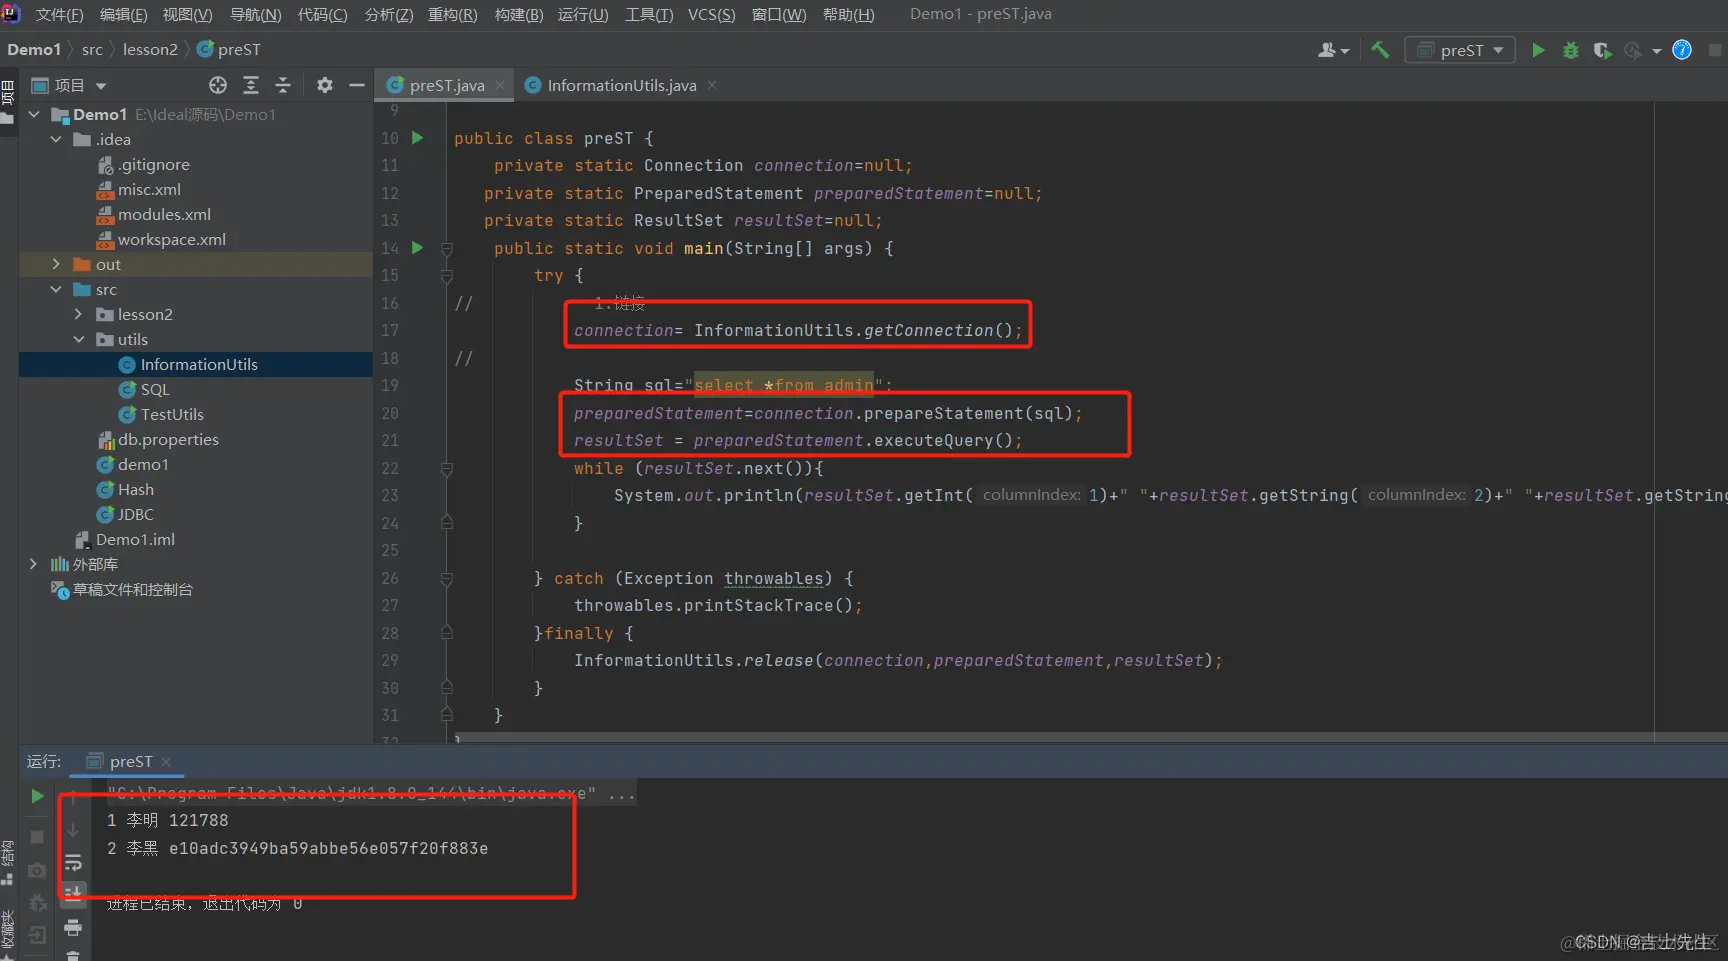Open the user account icon in toolbar
The width and height of the screenshot is (1728, 961).
pos(1333,50)
